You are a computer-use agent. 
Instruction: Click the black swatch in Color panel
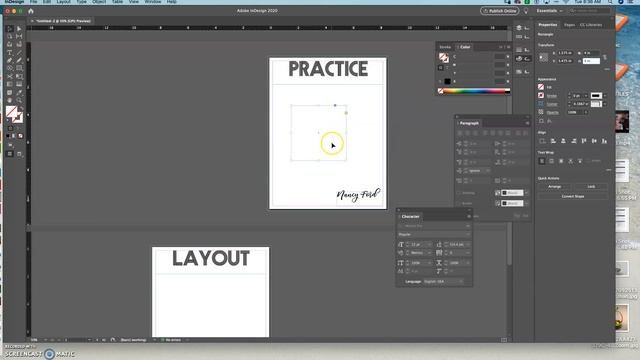(448, 81)
